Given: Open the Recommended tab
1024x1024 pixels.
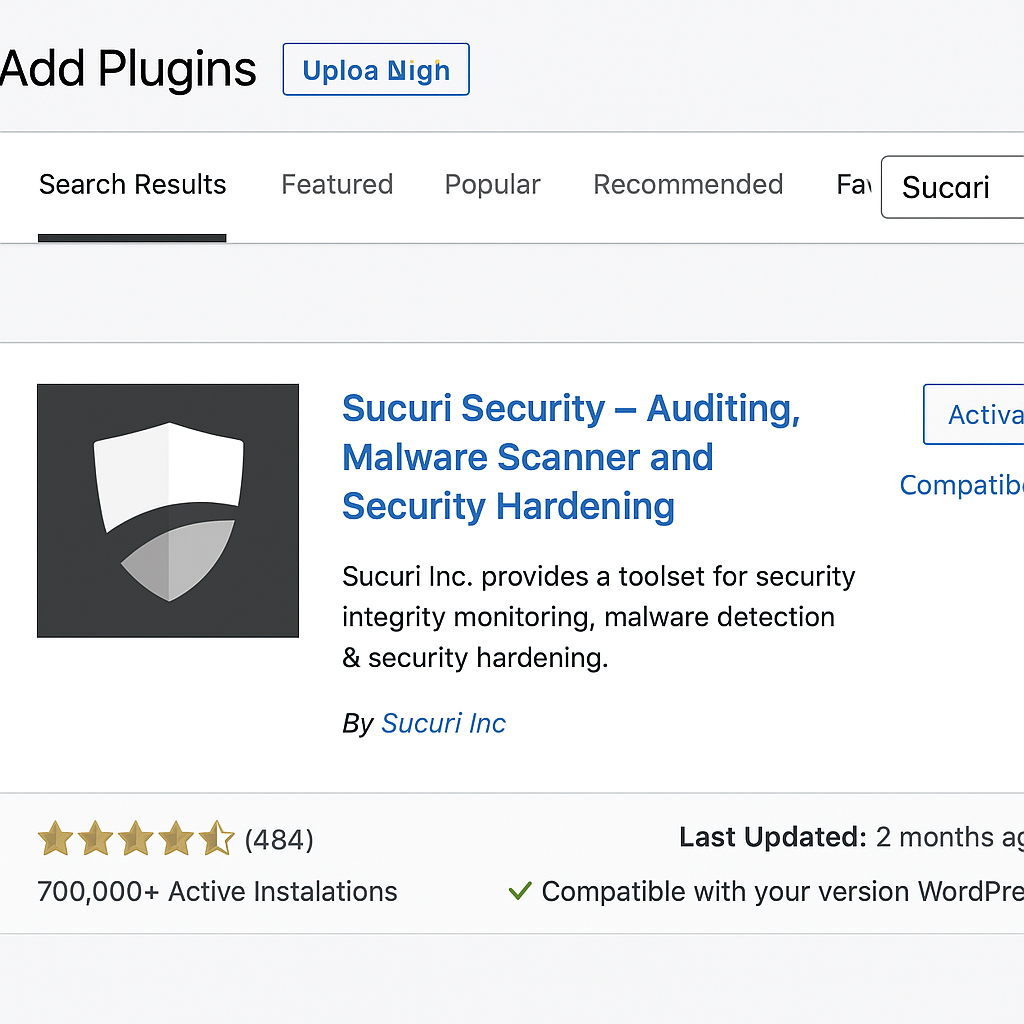Looking at the screenshot, I should (688, 185).
